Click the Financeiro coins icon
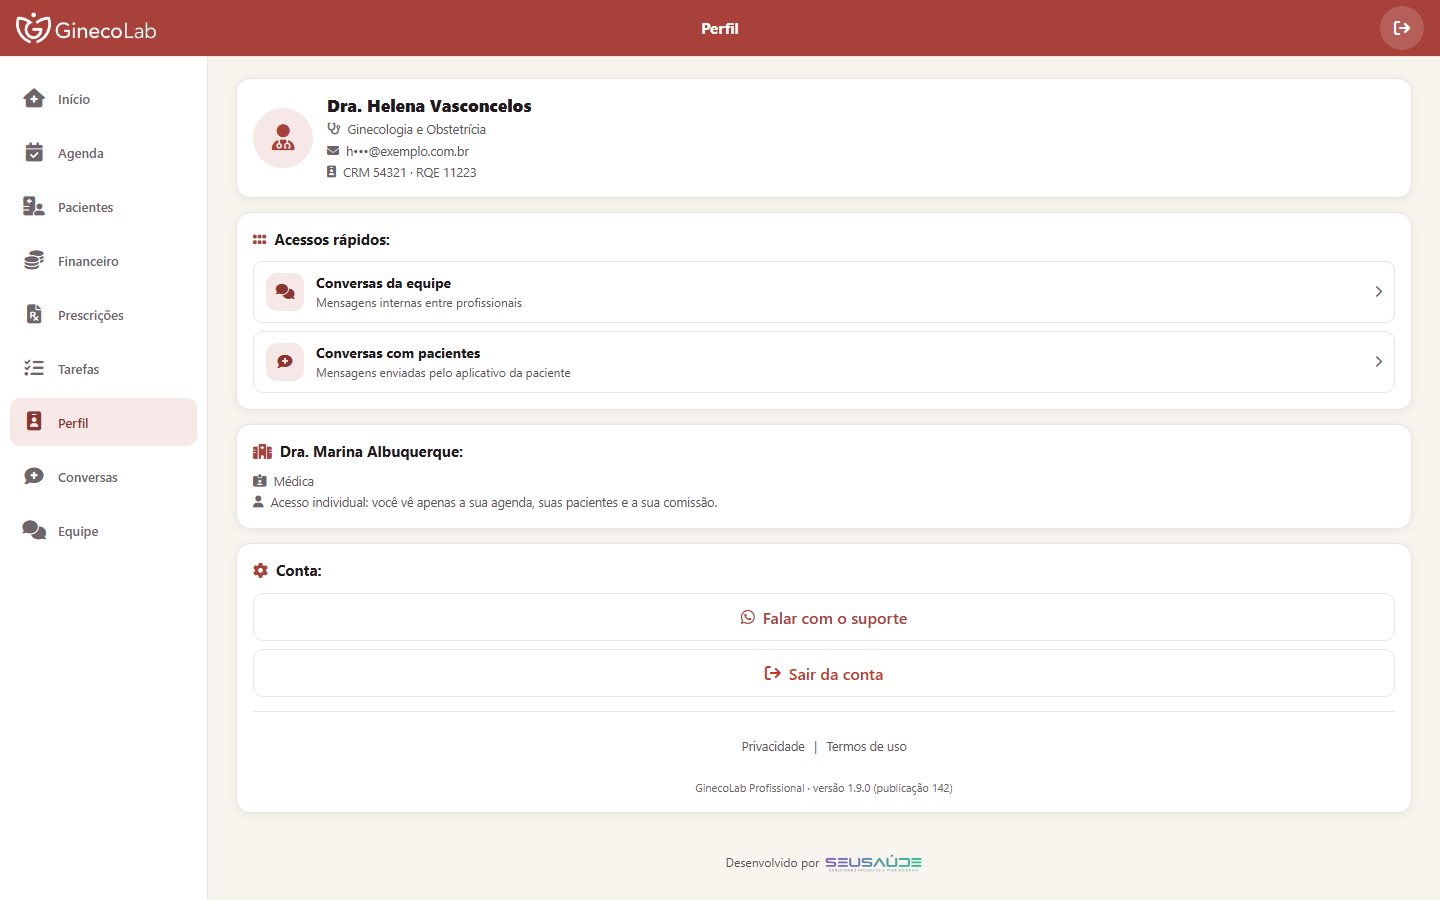The image size is (1440, 900). (34, 260)
